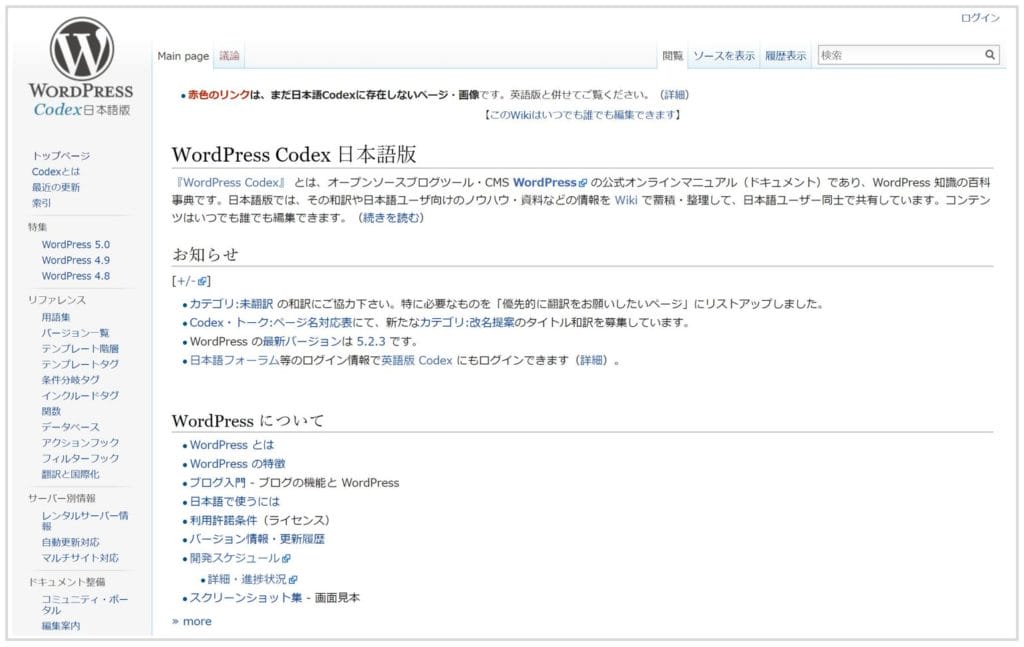Open フィルターフック in the sidebar
Screen dimensions: 1024x647
coord(80,458)
